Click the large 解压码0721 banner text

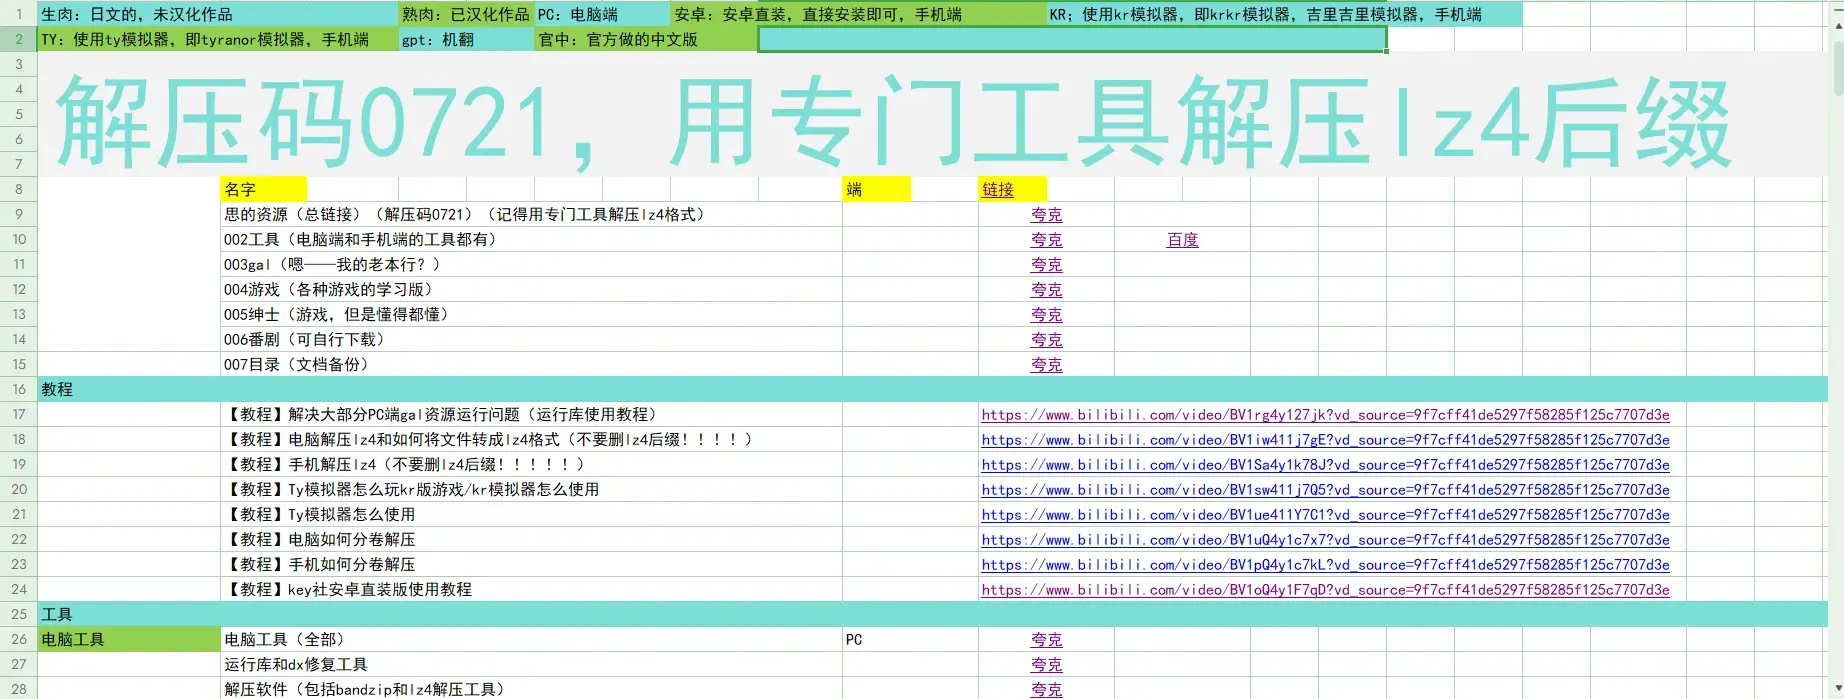pyautogui.click(x=892, y=124)
